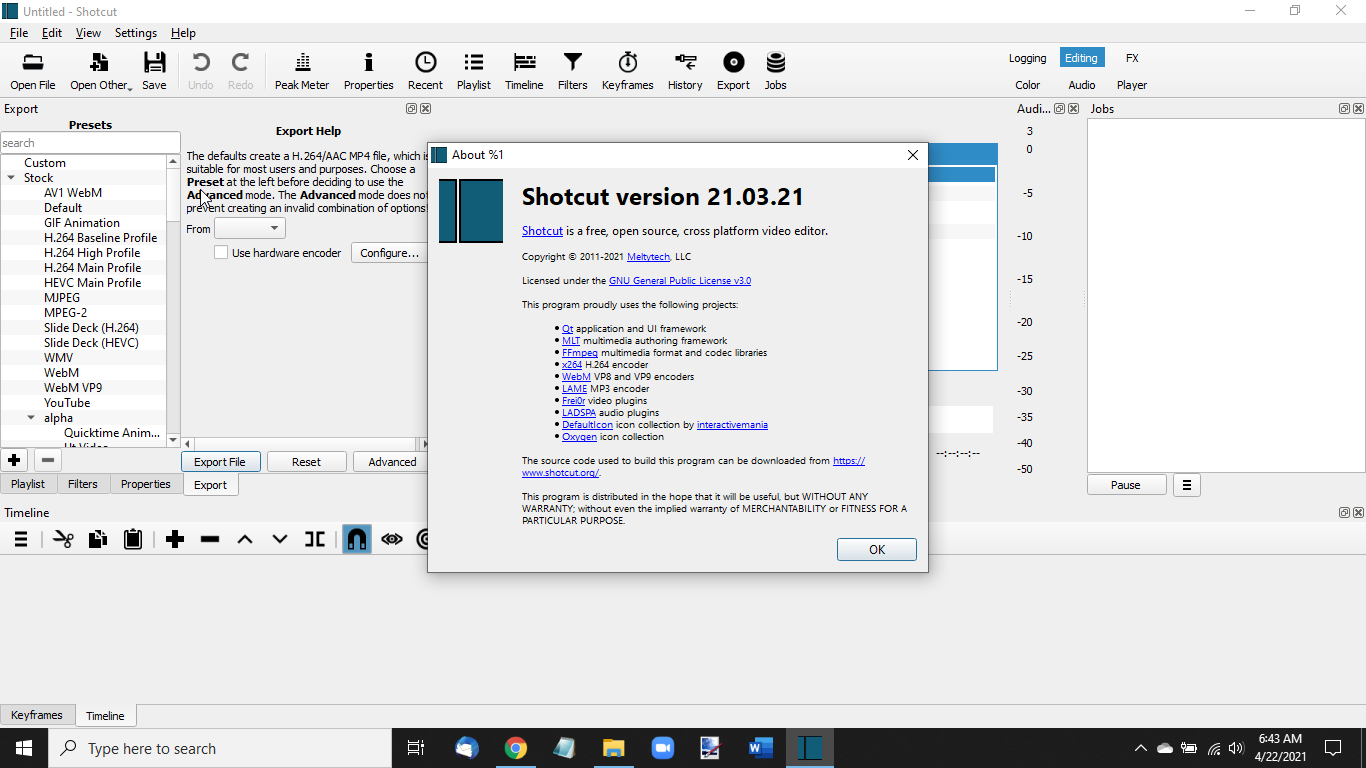The width and height of the screenshot is (1366, 768).
Task: Click the timeline Append plus icon
Action: pos(175,540)
